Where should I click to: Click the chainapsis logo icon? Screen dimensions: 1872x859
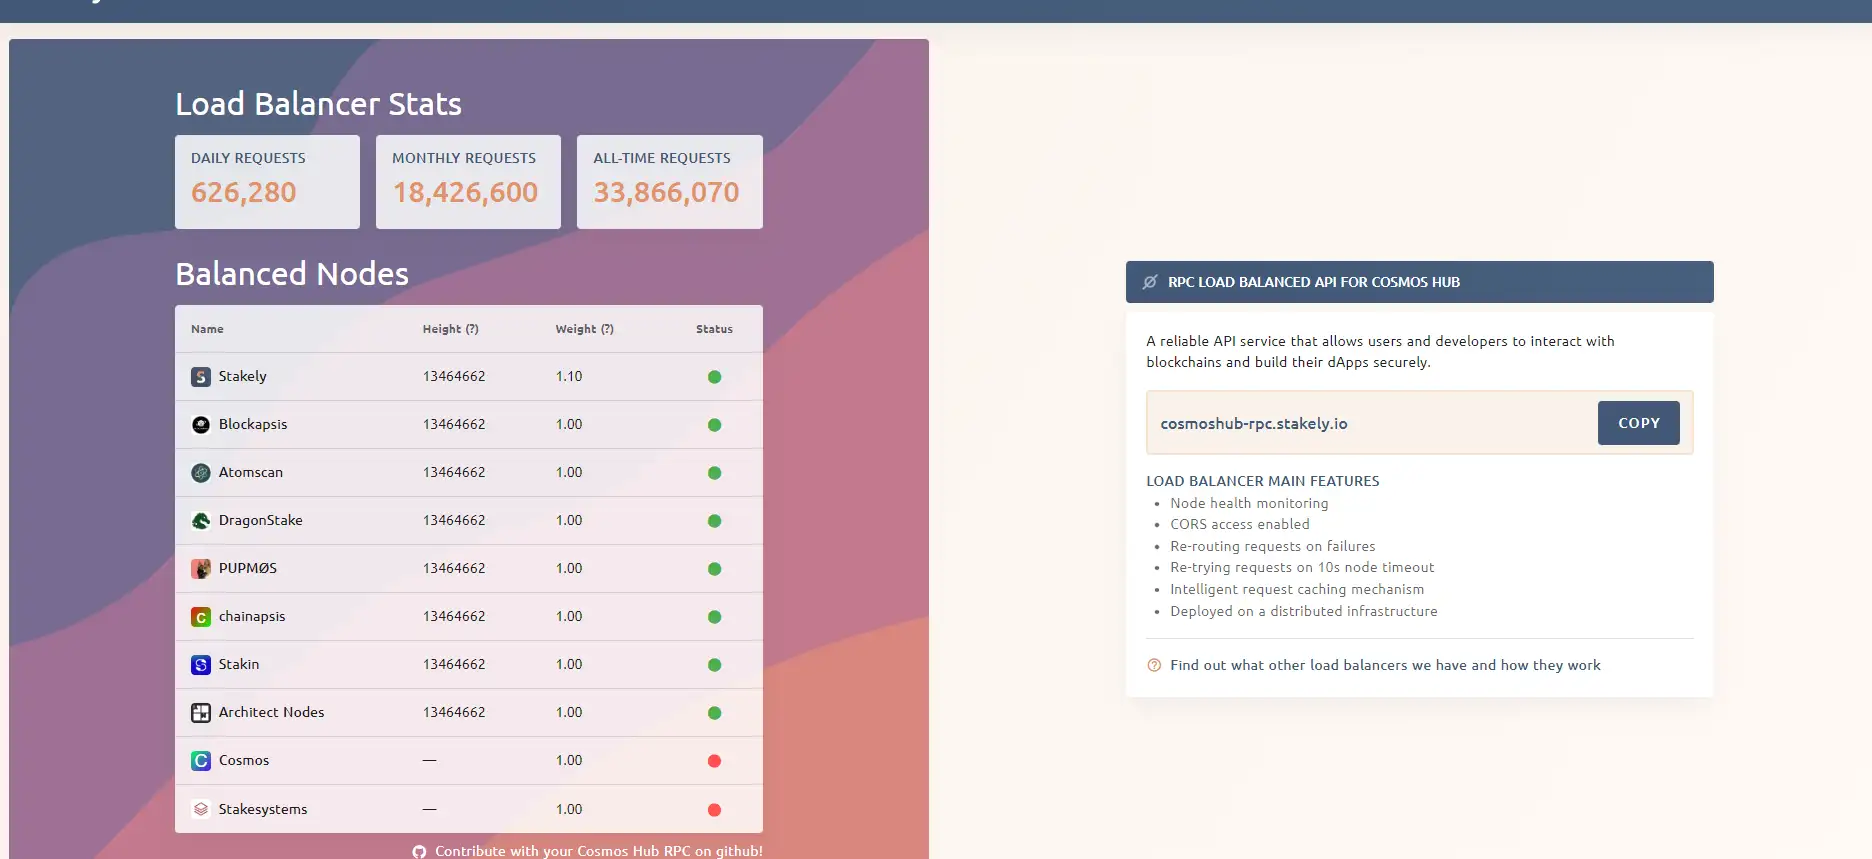click(201, 617)
